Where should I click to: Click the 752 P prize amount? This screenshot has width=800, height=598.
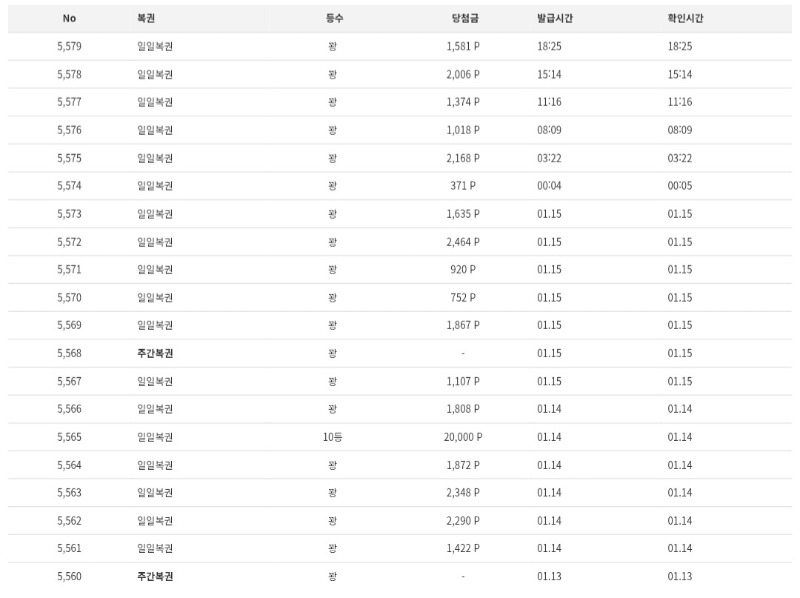[463, 297]
